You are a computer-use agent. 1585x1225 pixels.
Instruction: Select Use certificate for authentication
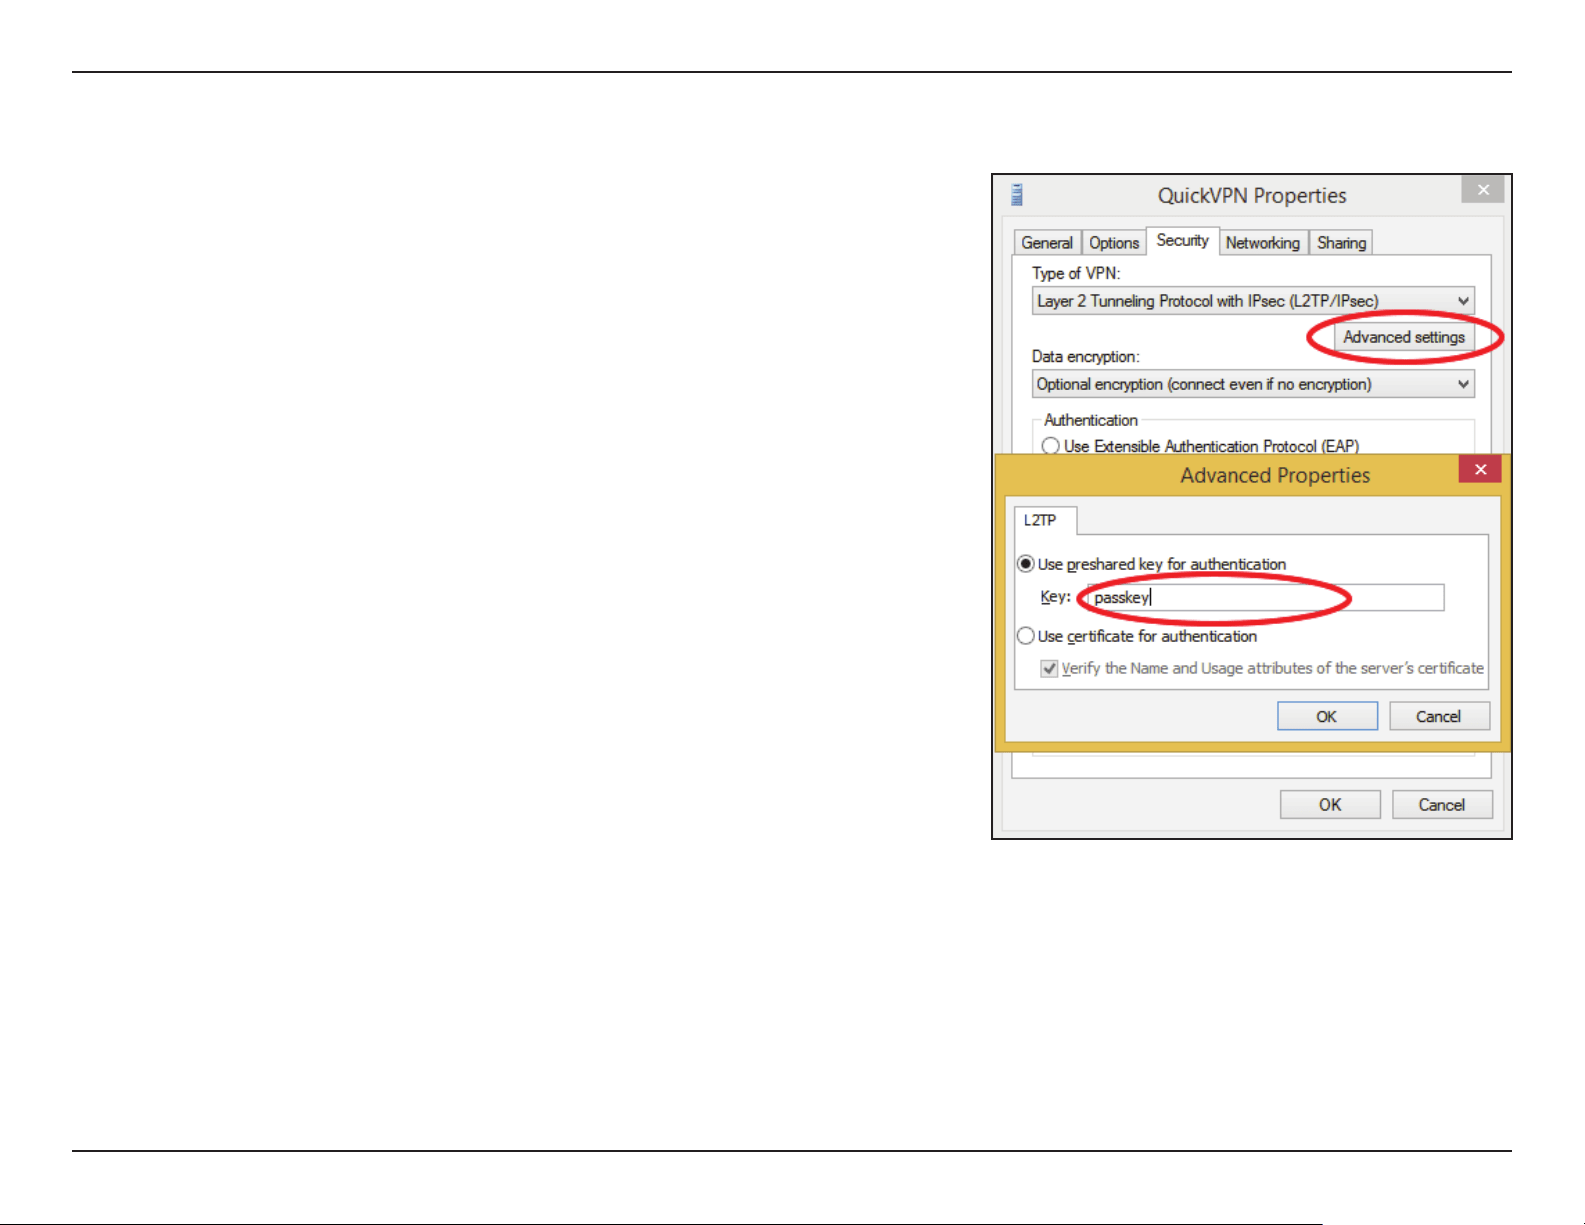pyautogui.click(x=1025, y=636)
